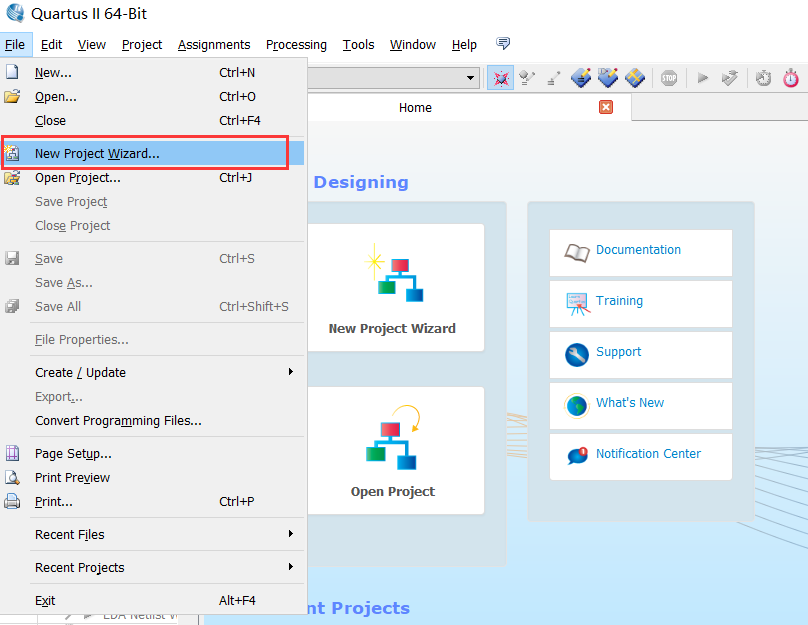Click the New Project Wizard home card
Screen dimensions: 808x625
(x=396, y=288)
